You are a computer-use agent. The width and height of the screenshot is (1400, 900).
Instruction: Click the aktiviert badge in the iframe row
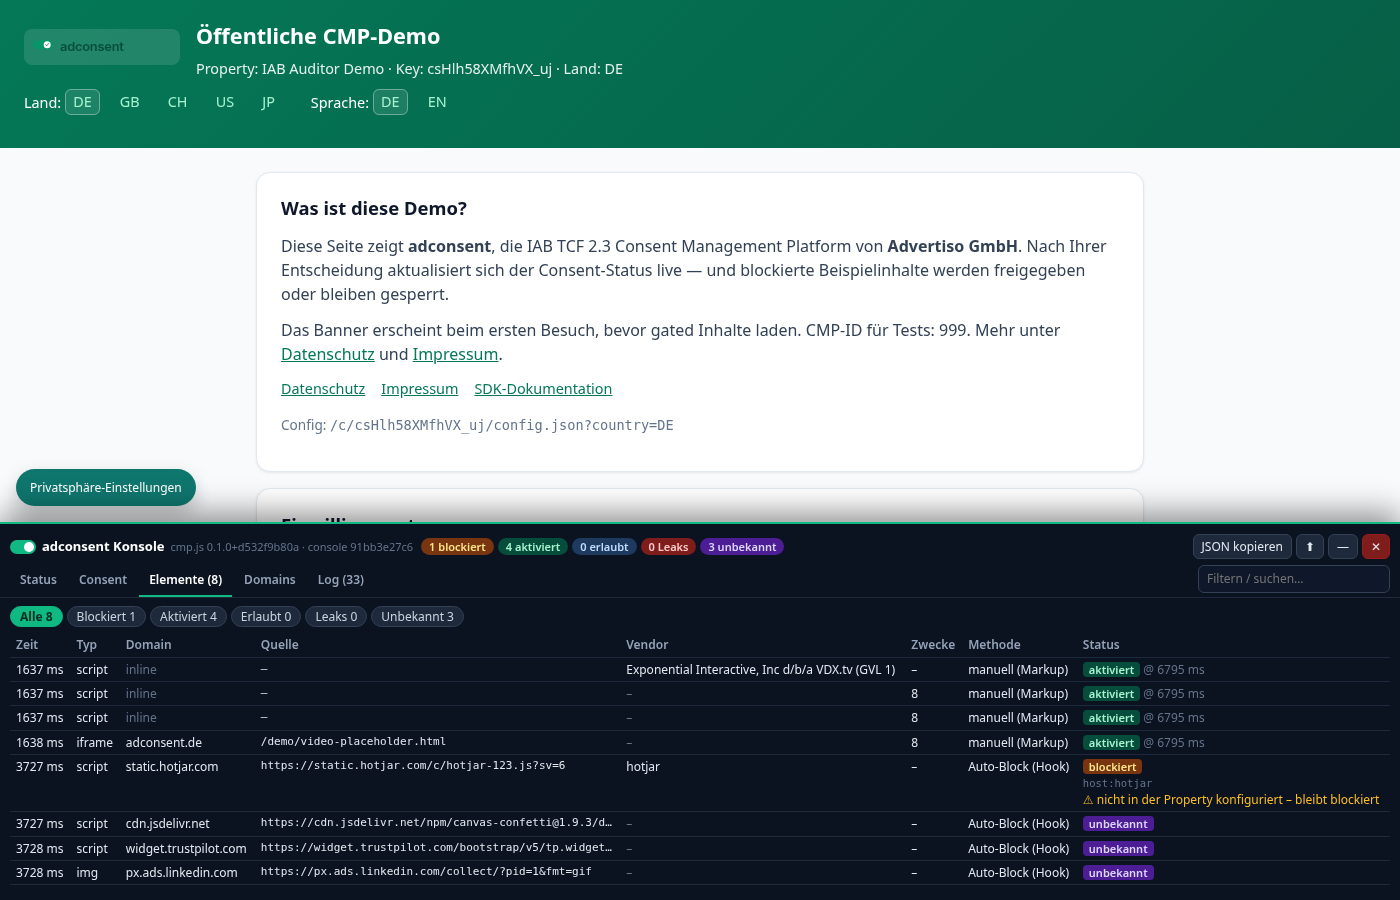click(x=1111, y=743)
